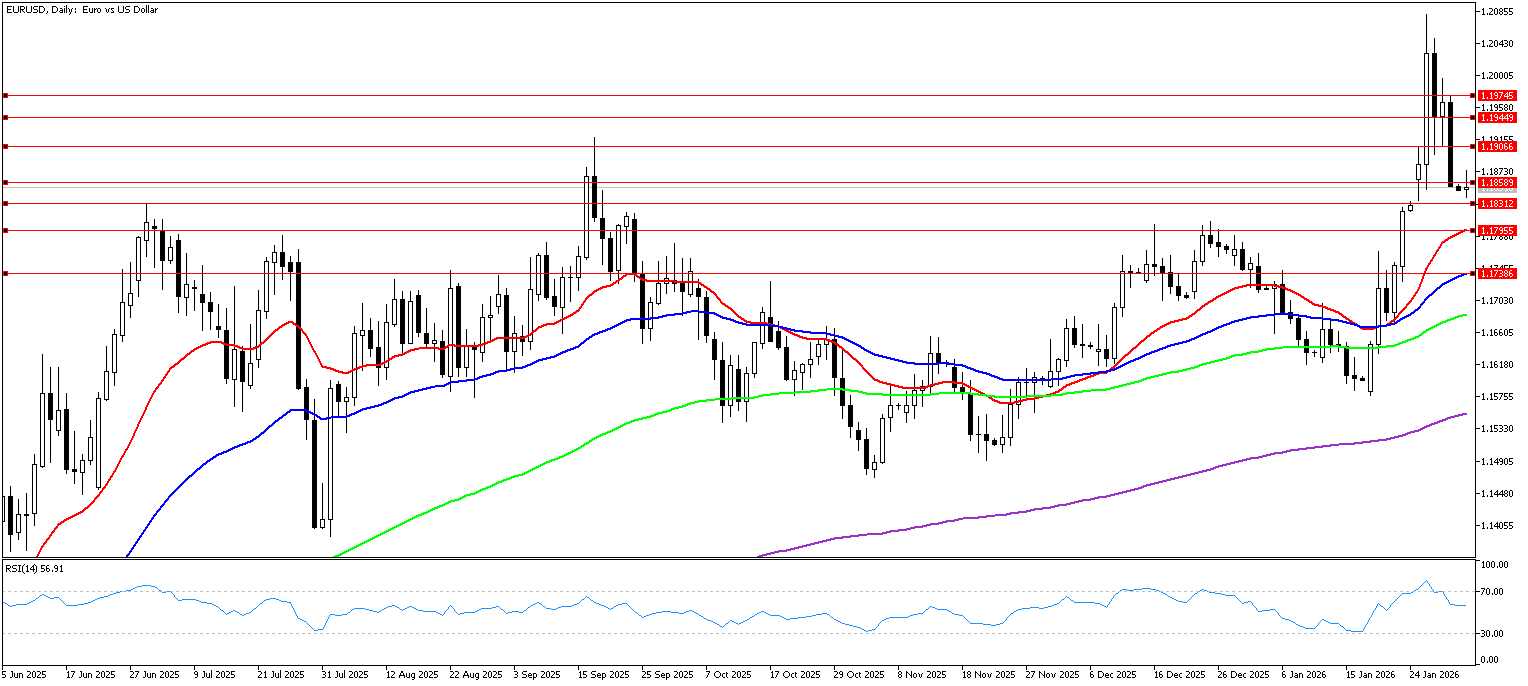Click the '18 Nov 2025' date label
Screen dimensions: 1528x686
click(987, 675)
